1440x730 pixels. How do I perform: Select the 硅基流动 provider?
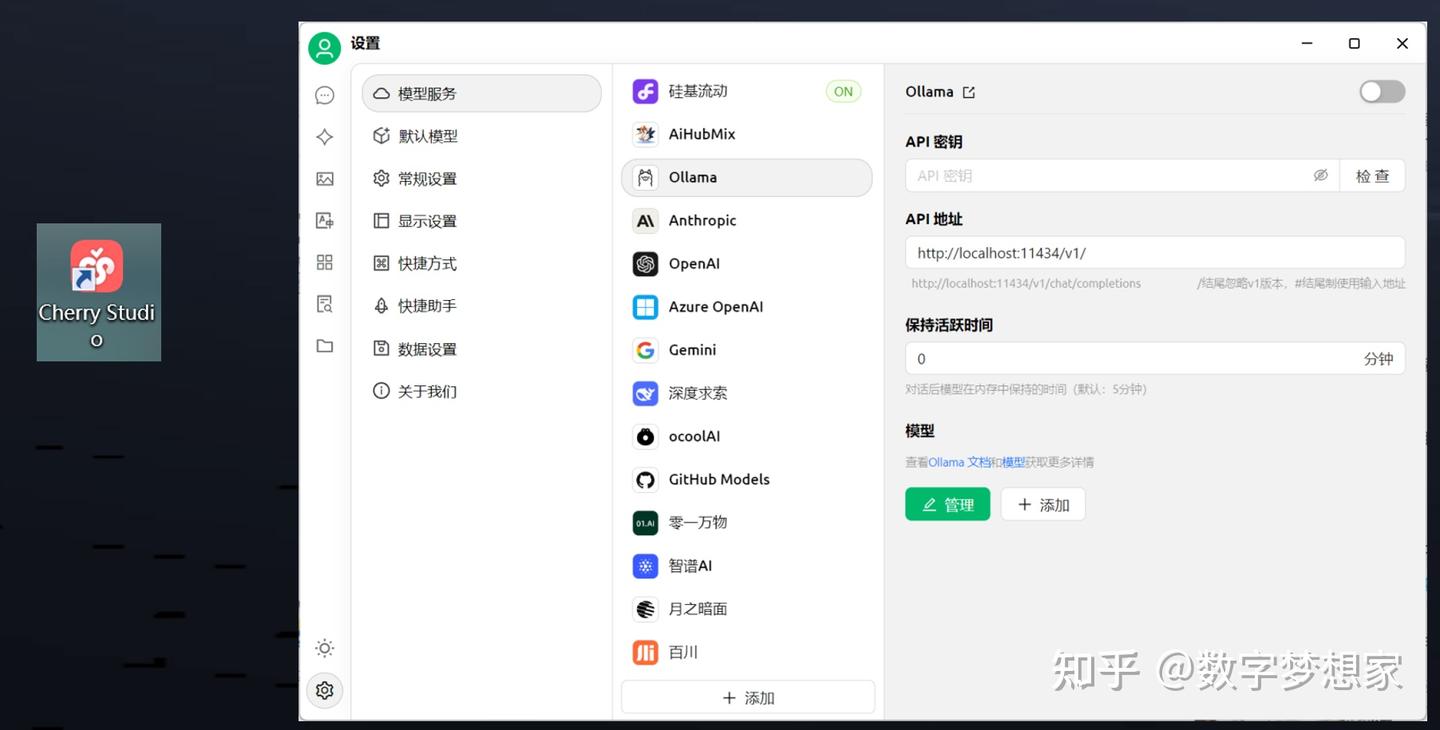746,91
